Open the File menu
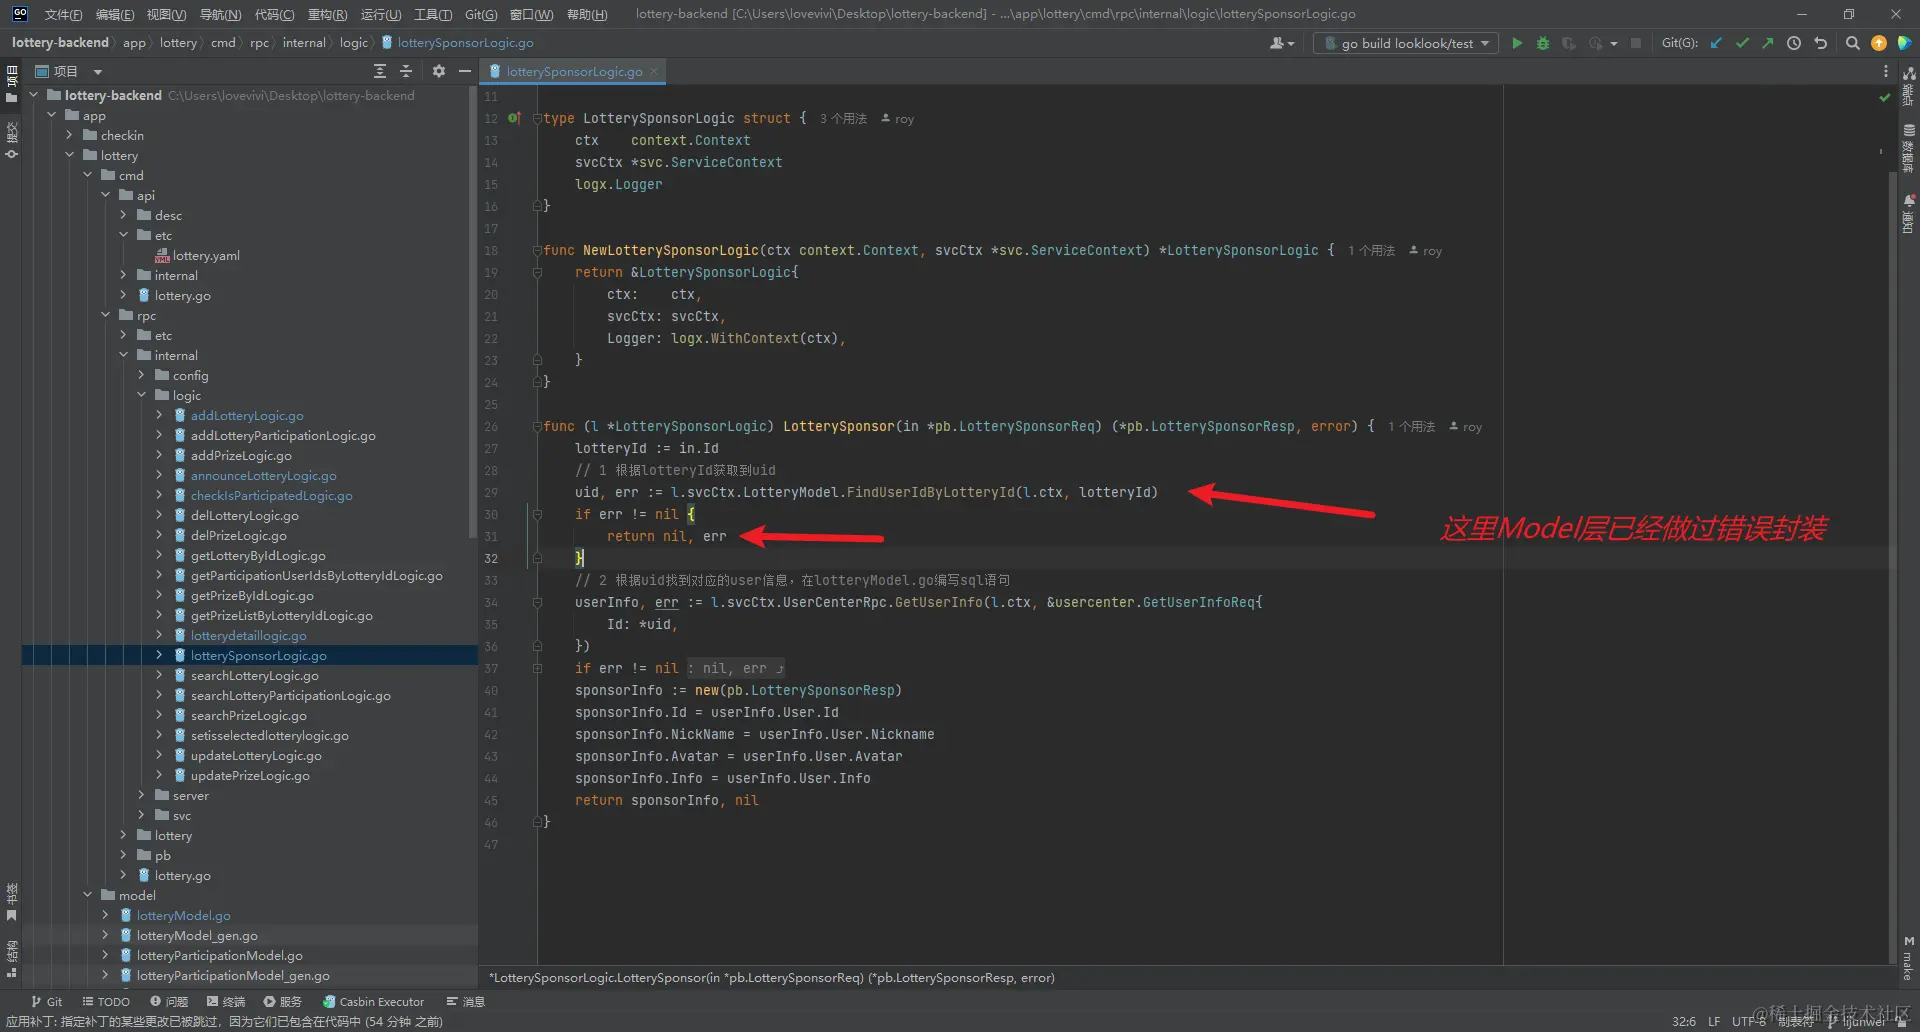1920x1032 pixels. [x=63, y=14]
